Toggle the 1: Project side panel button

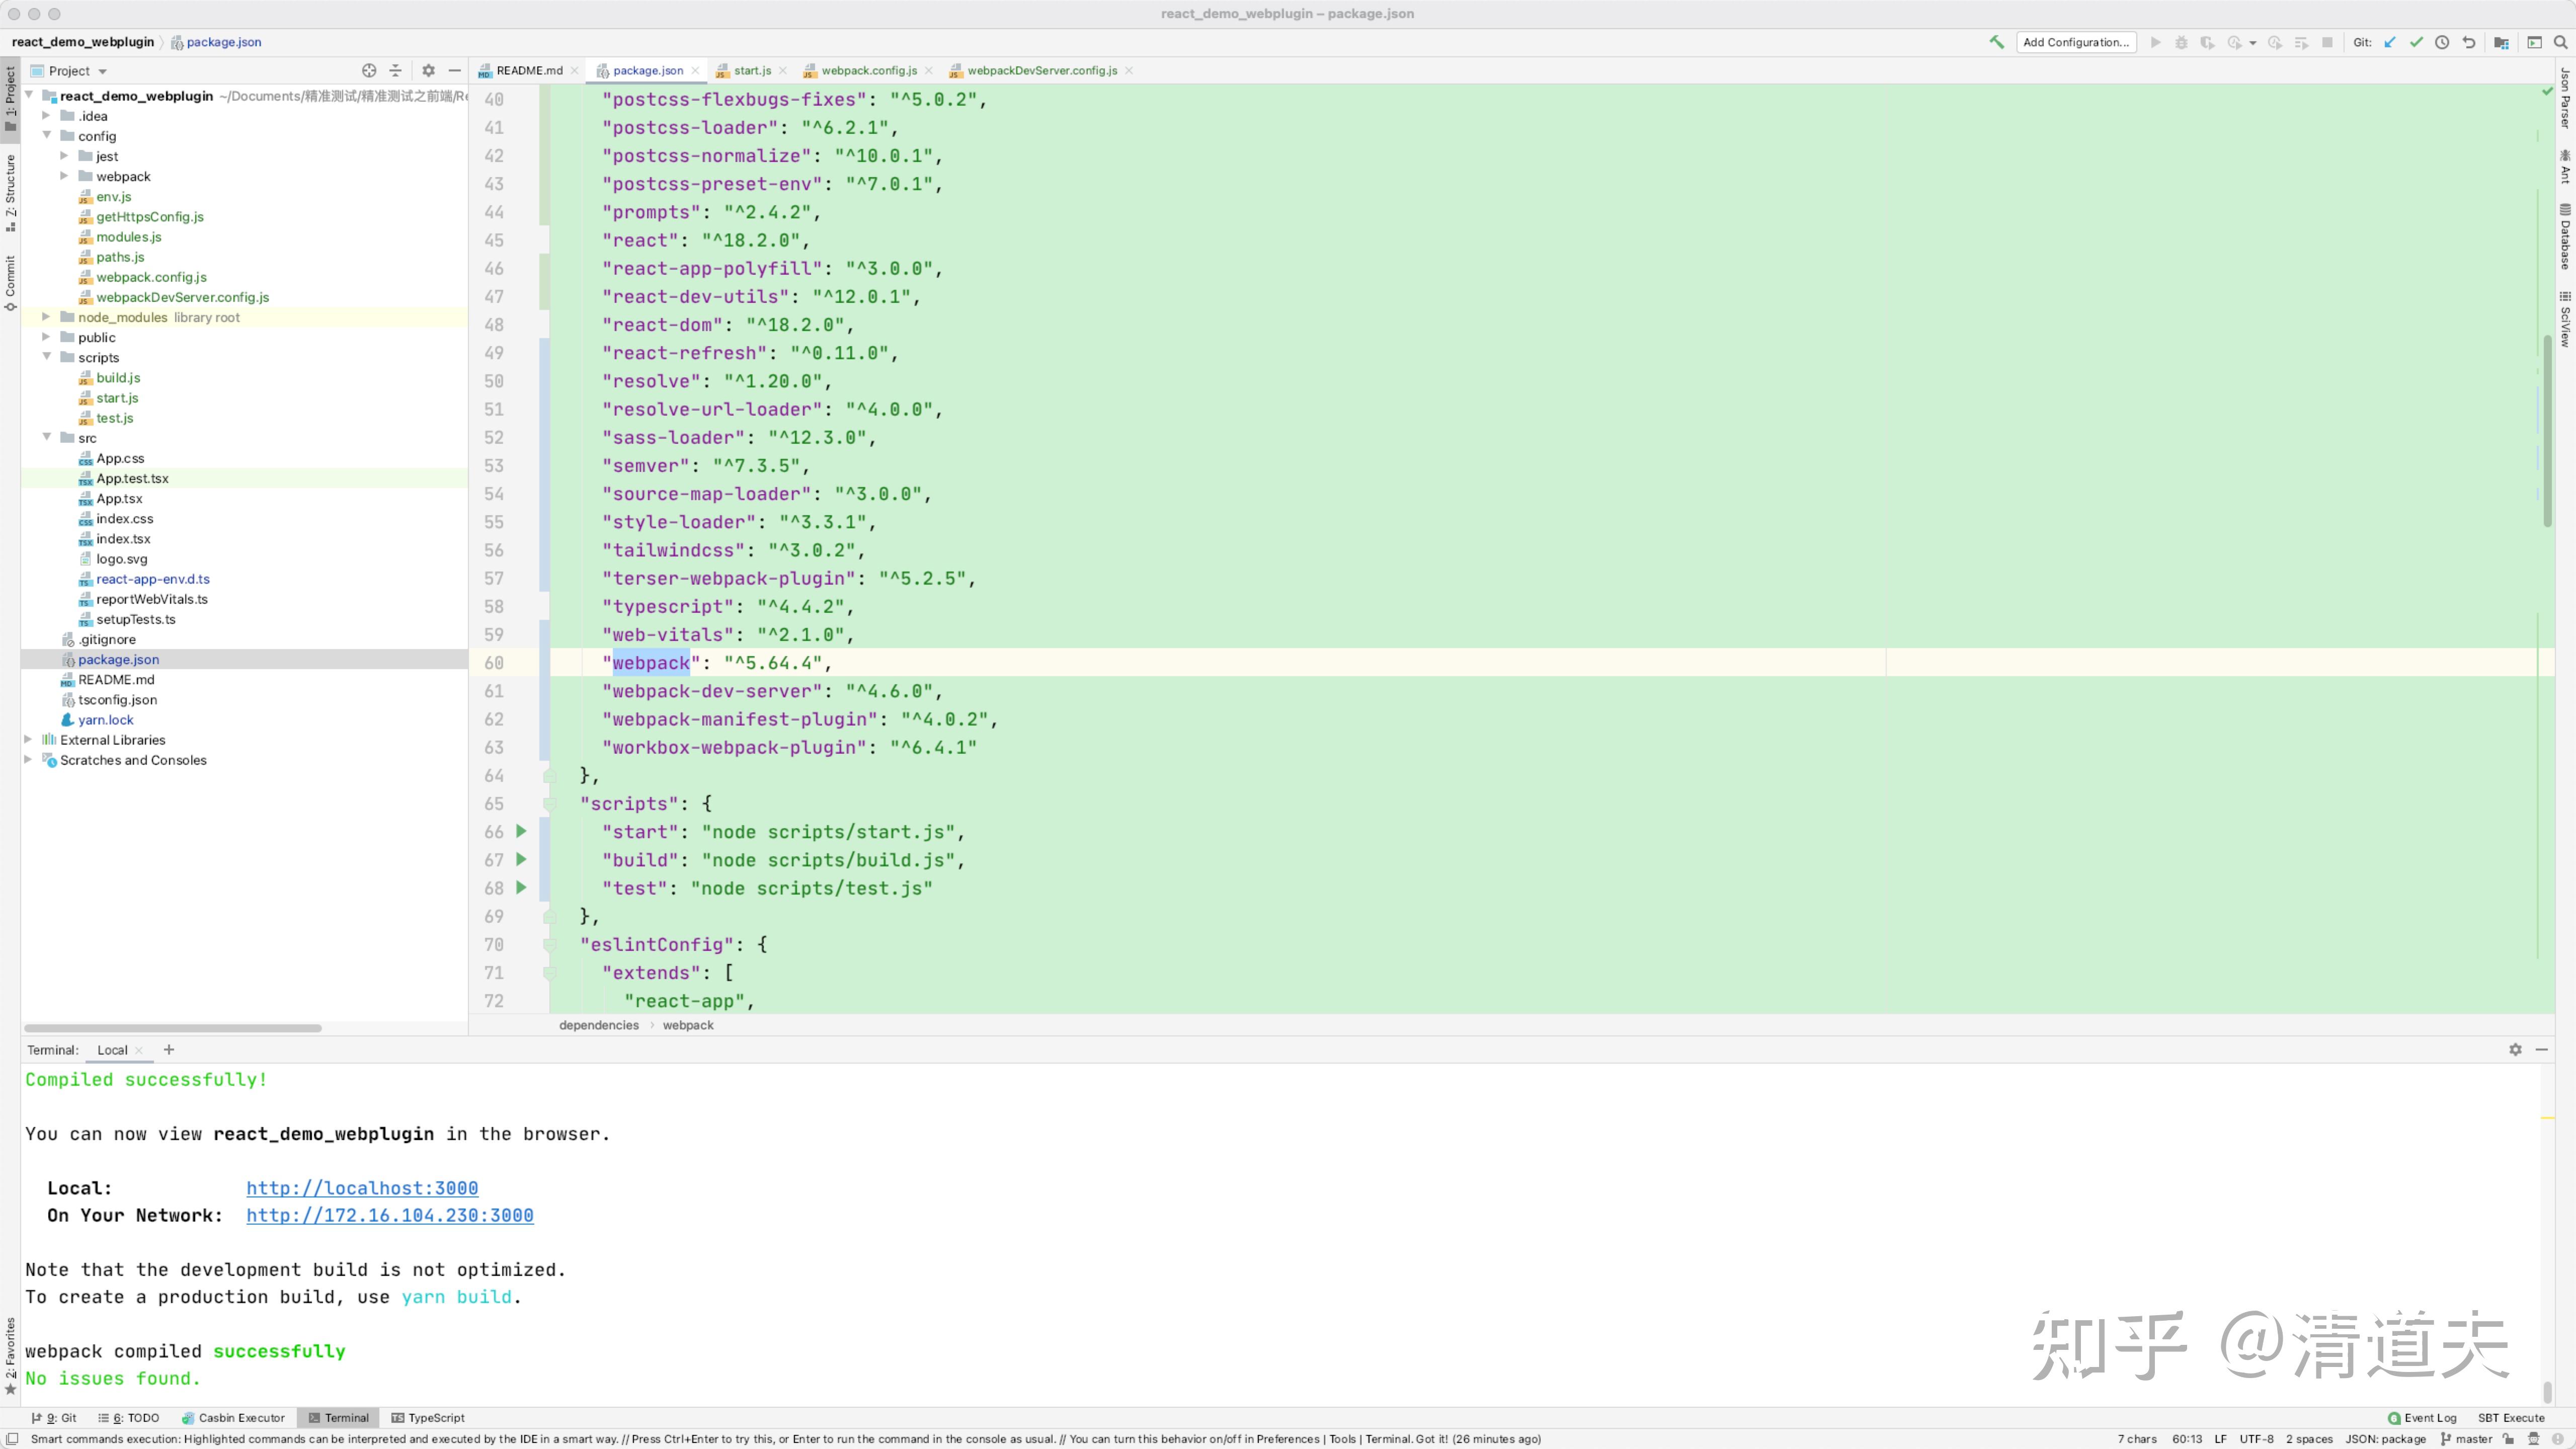10,98
